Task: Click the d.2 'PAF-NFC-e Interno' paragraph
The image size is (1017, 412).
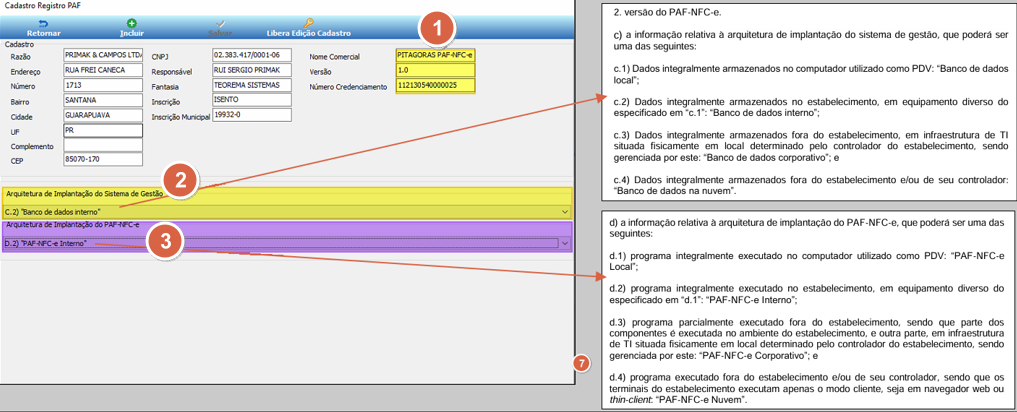Action: [x=808, y=293]
